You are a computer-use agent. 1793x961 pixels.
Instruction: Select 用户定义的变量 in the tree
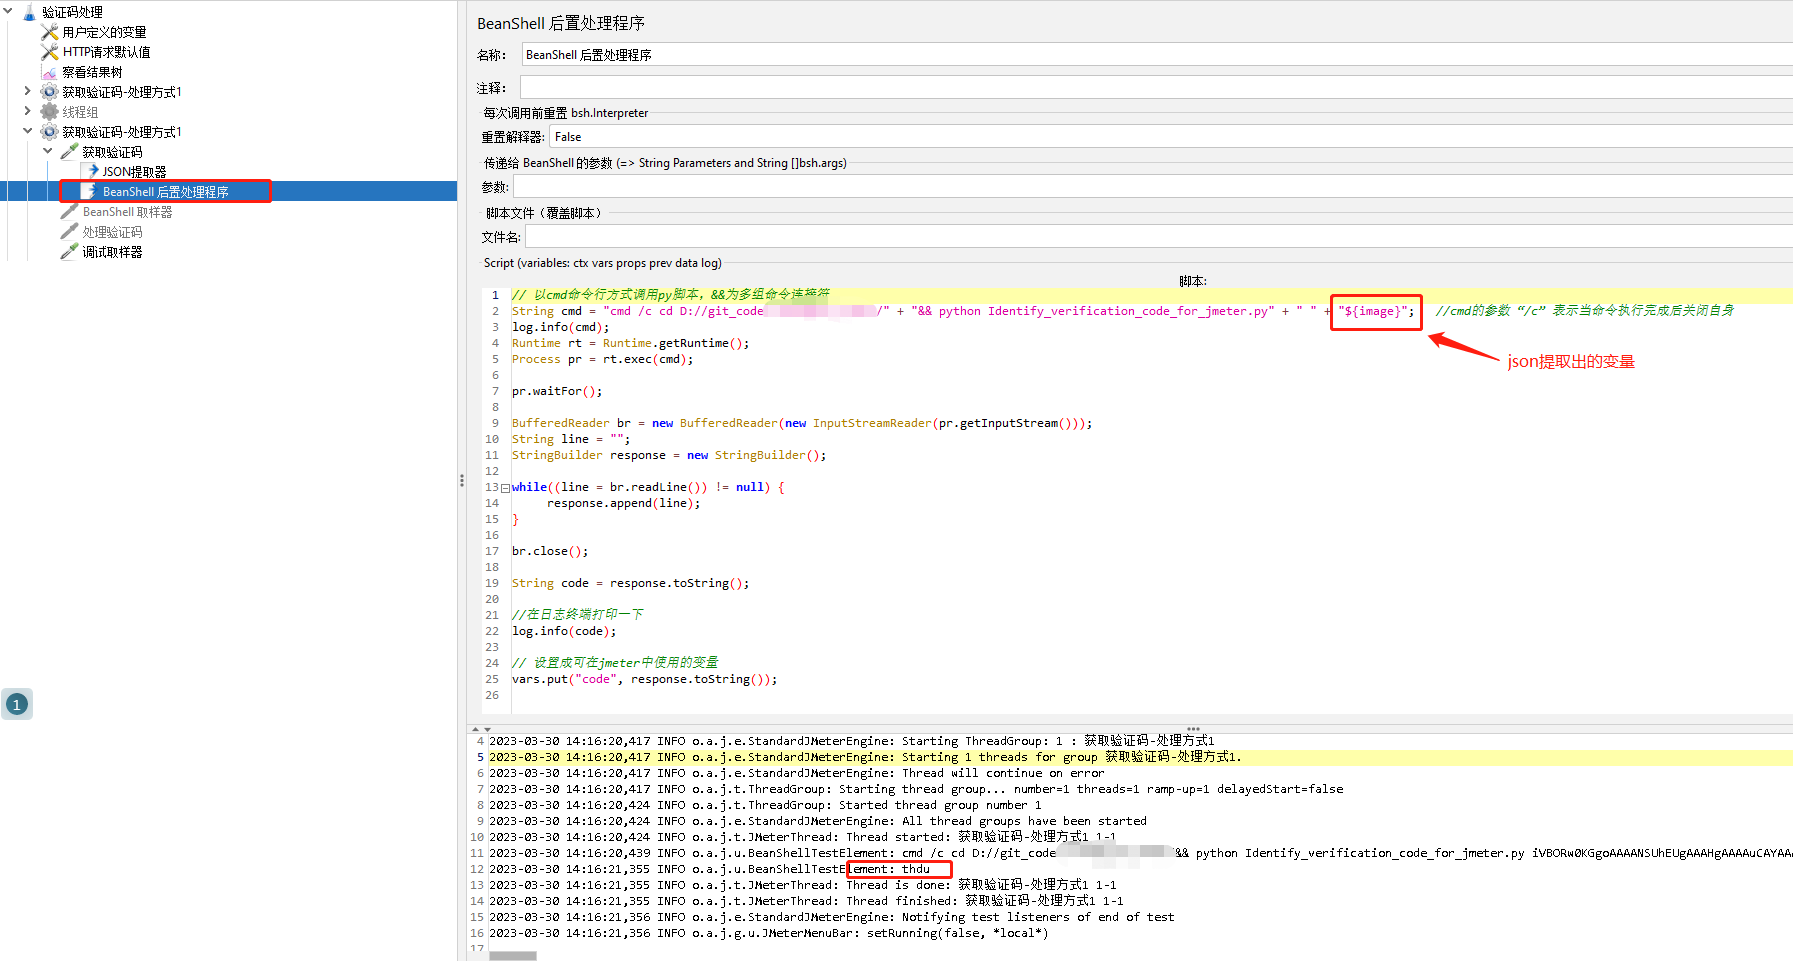click(104, 32)
